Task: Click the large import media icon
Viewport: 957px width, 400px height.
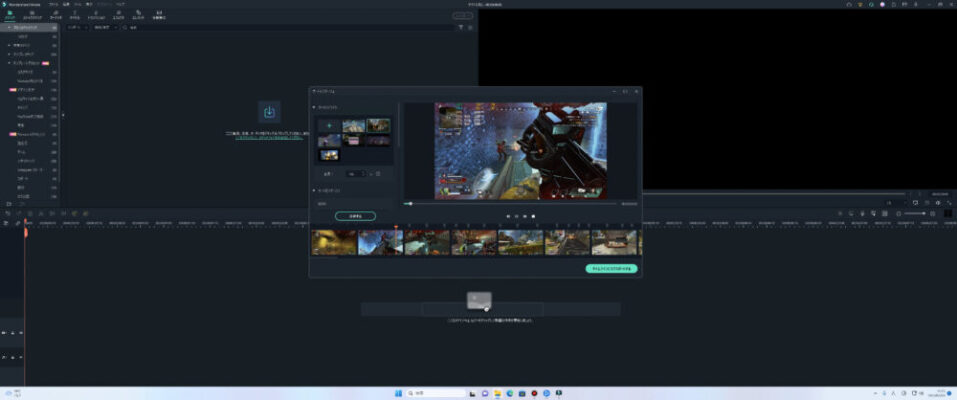Action: pyautogui.click(x=269, y=112)
